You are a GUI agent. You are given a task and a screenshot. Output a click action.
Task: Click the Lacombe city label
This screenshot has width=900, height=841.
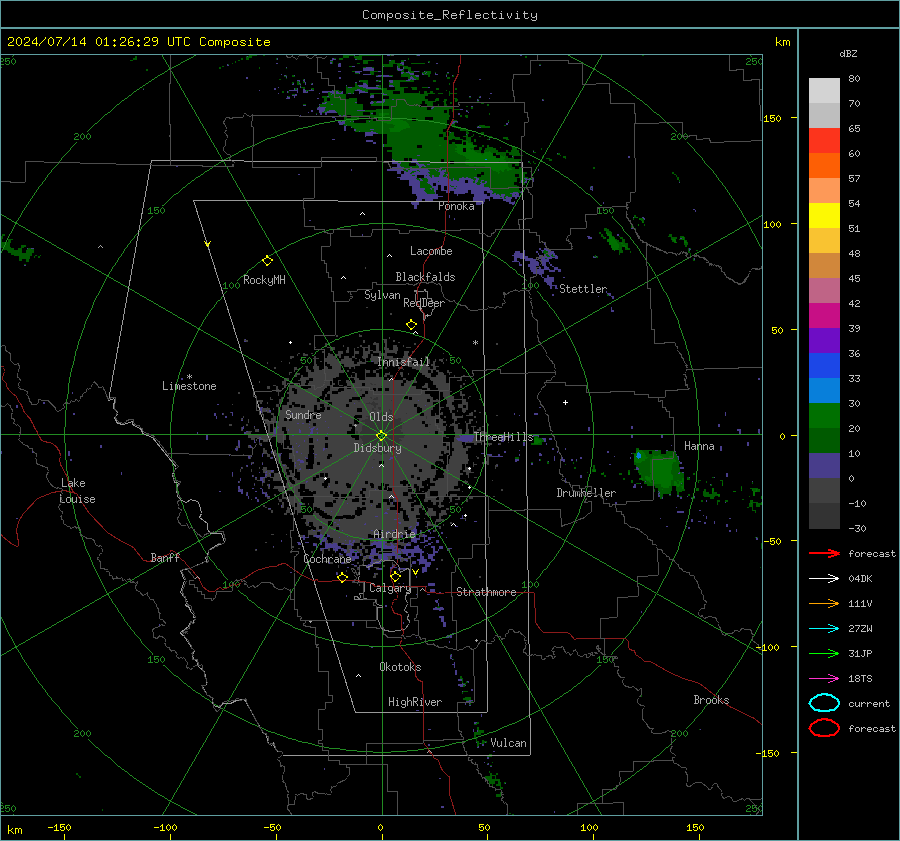point(431,251)
